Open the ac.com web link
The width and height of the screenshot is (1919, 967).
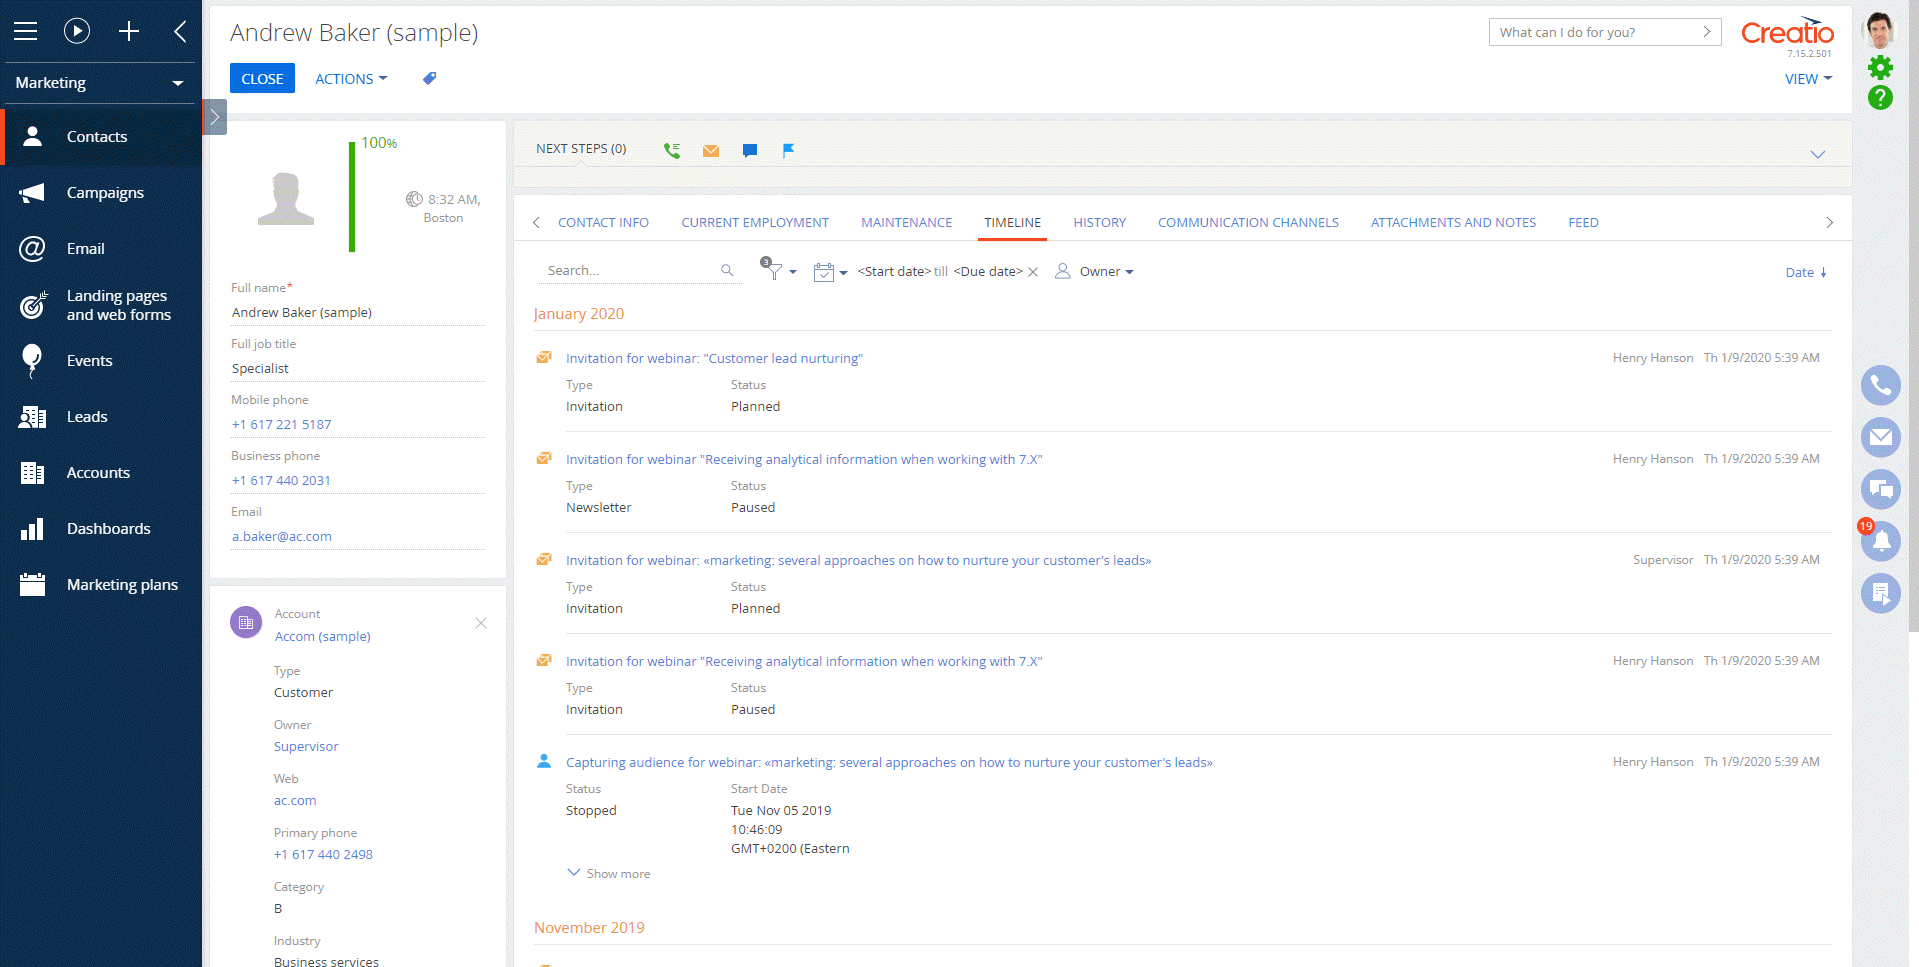(295, 801)
